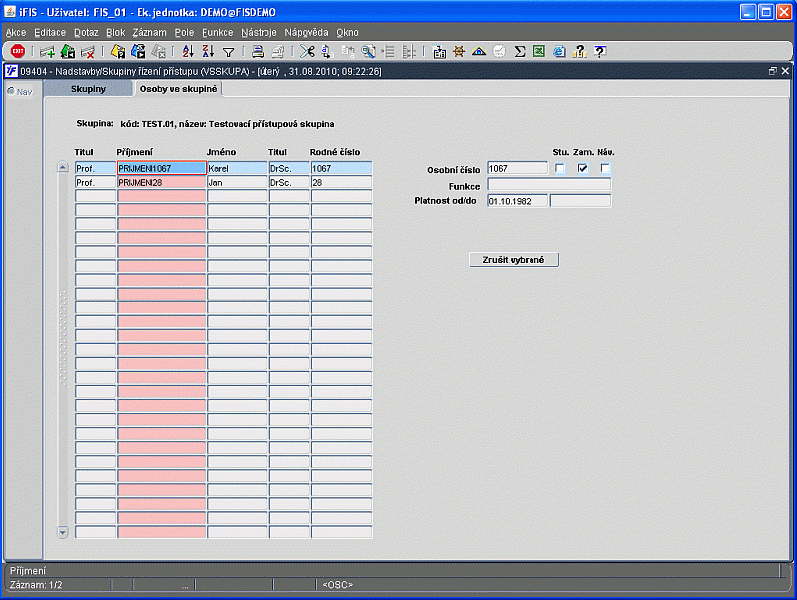Click the printer icon in toolbar
Screen dimensions: 797x600
pos(258,51)
